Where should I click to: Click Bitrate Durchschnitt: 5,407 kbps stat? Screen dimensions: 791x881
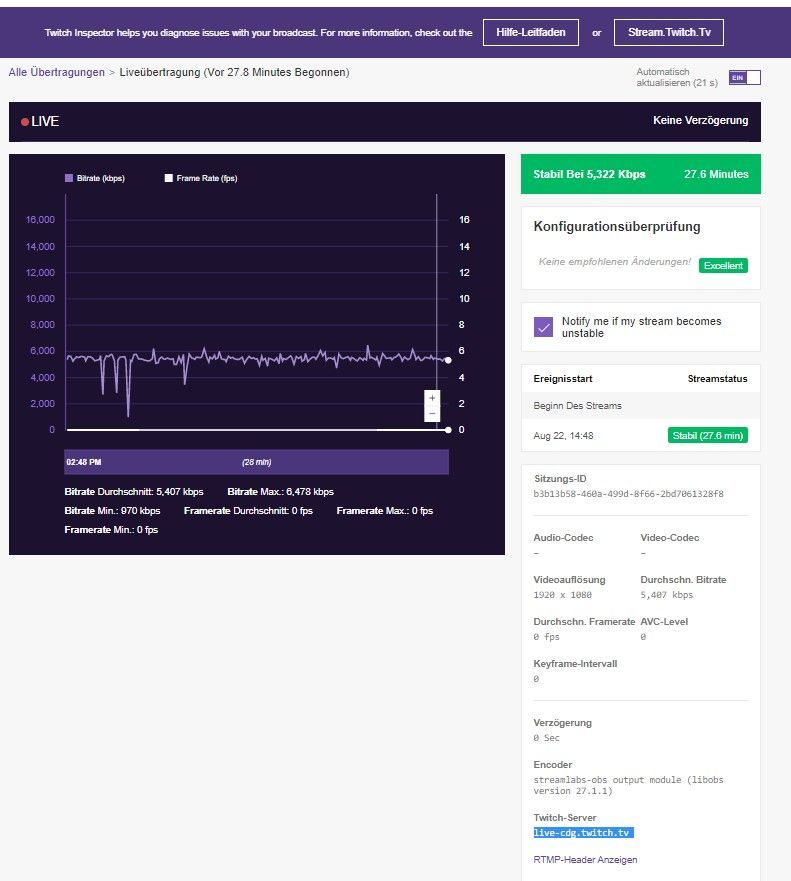134,492
